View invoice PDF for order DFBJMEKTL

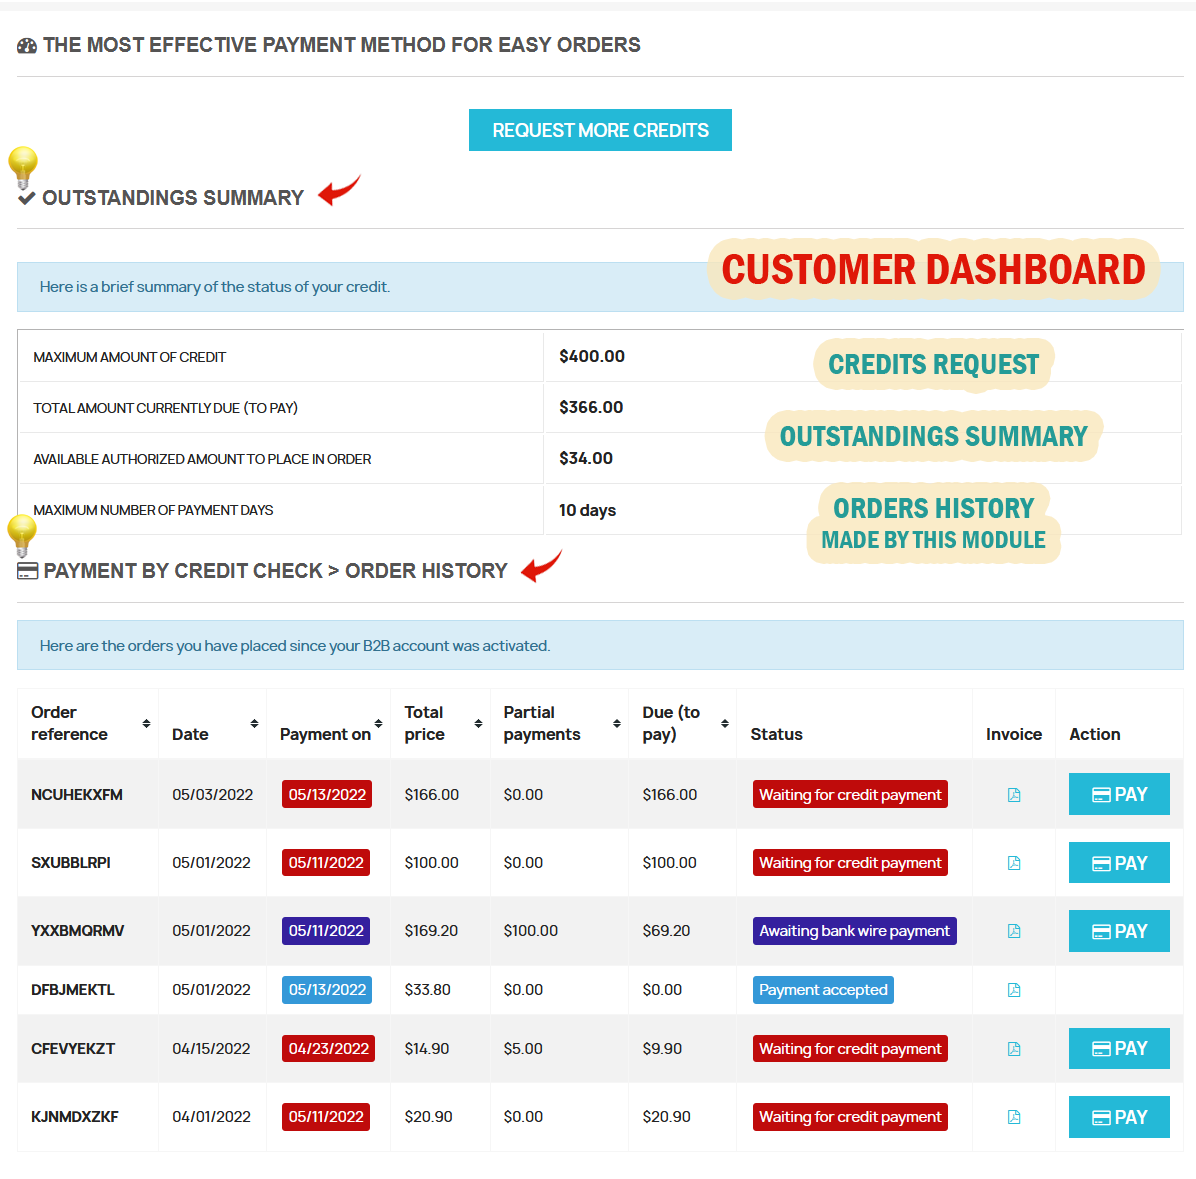pyautogui.click(x=1013, y=990)
